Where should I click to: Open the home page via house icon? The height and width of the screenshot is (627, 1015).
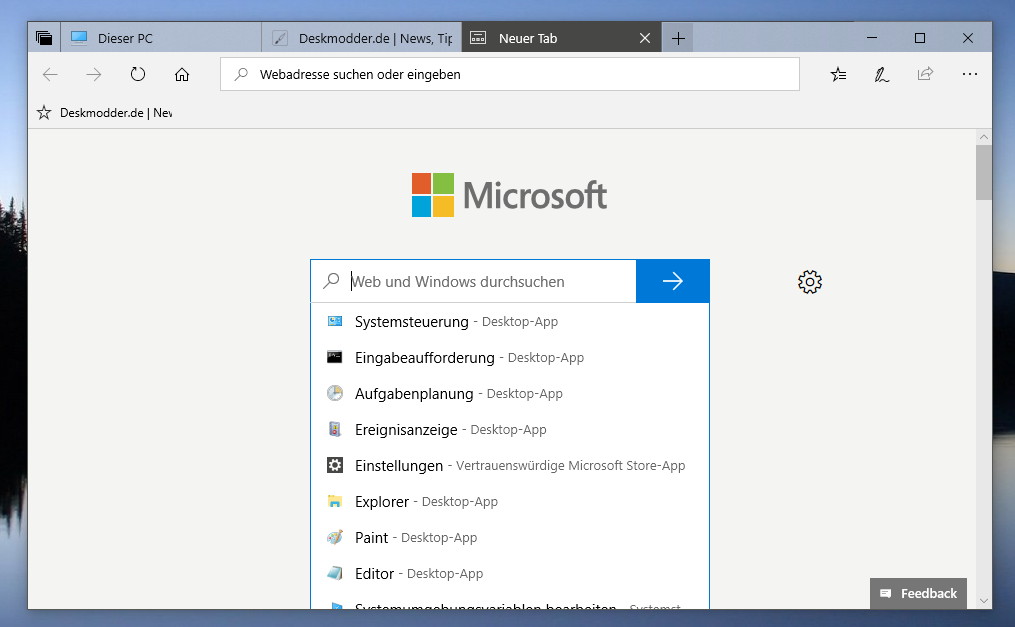(182, 74)
